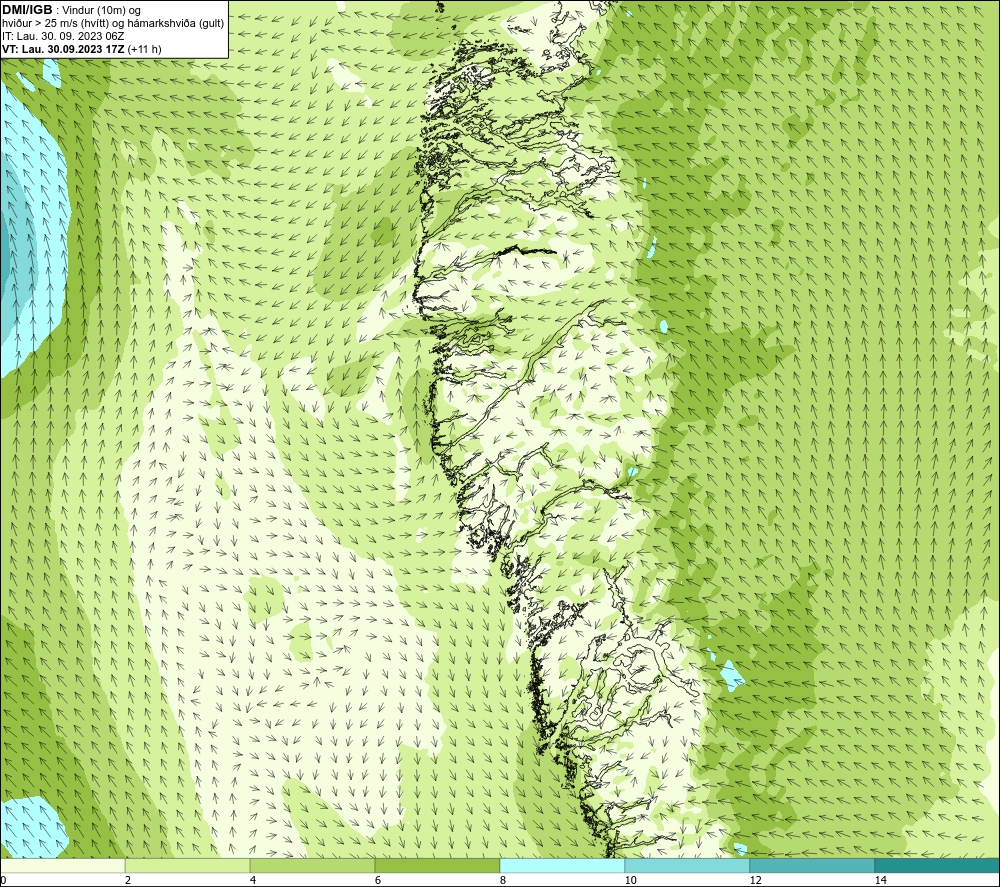This screenshot has height=887, width=1000.
Task: Click the scale label '10'
Action: [630, 880]
